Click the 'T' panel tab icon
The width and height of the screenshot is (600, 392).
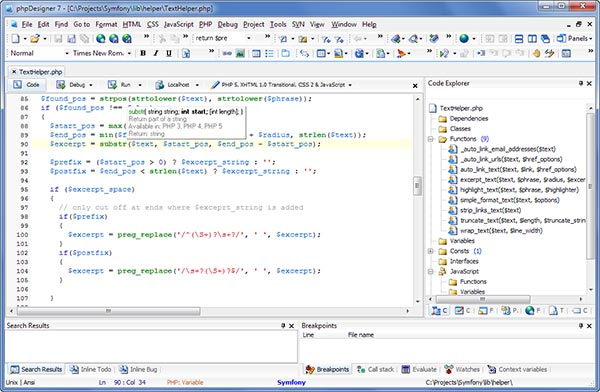[557, 310]
